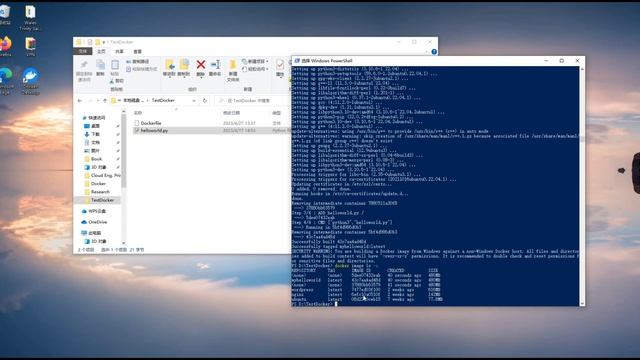Click the TestDocker address bar breadcrumb
This screenshot has height=360, width=640.
pyautogui.click(x=163, y=100)
